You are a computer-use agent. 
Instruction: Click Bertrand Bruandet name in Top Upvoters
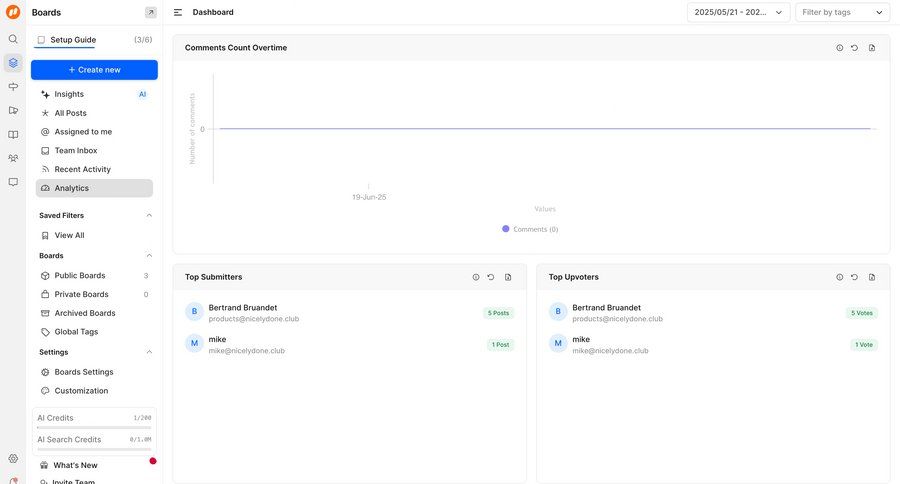pos(606,308)
